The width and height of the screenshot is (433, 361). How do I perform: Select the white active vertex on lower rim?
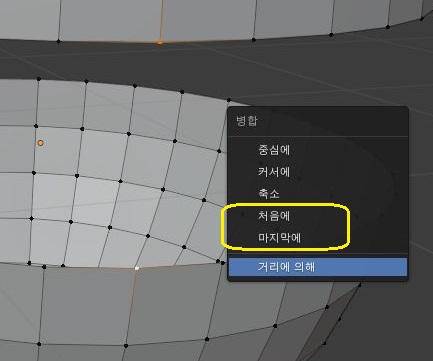click(x=137, y=268)
